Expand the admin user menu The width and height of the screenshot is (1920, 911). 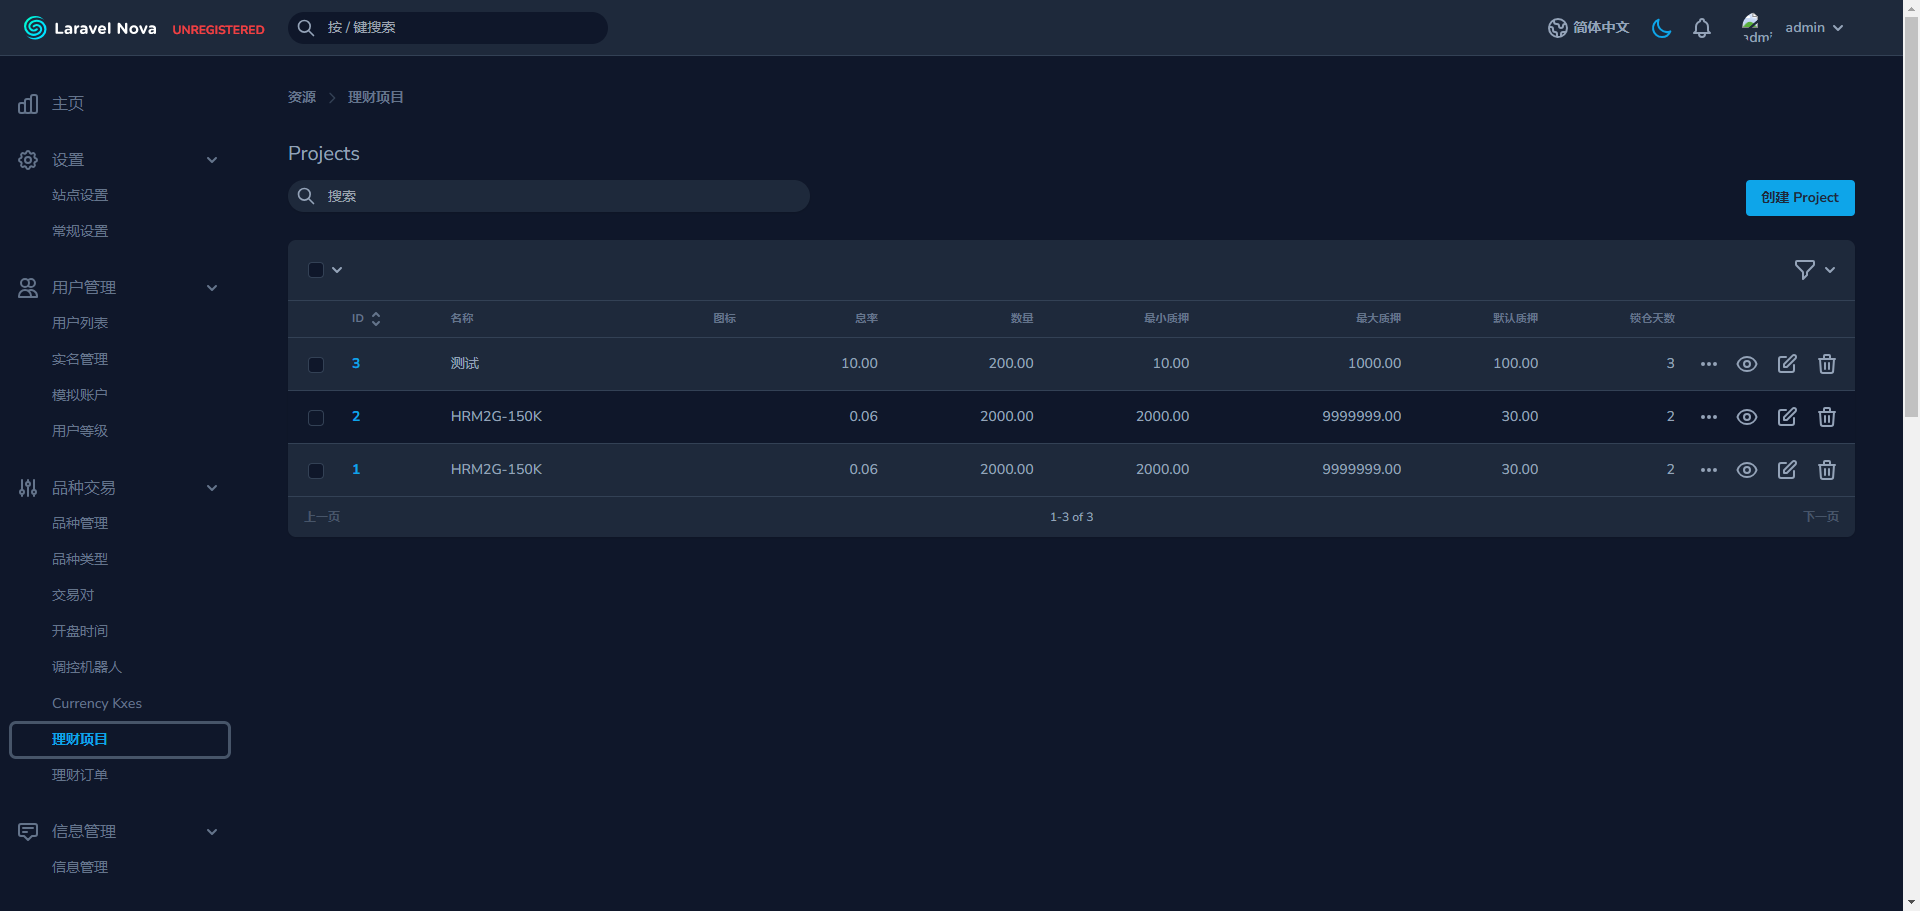click(1812, 28)
